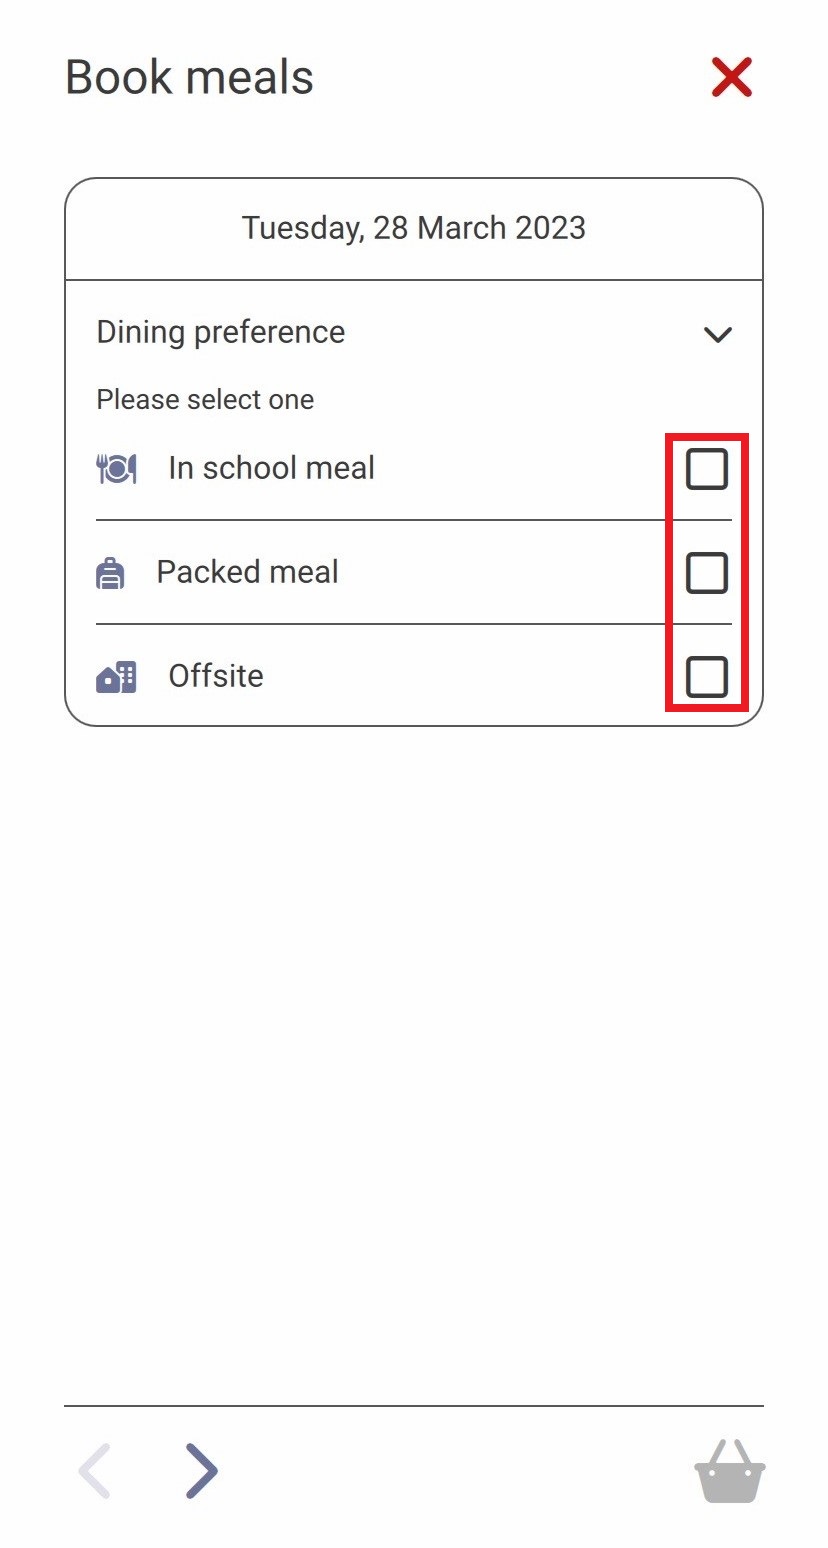Collapse the Dining preference chevron
Viewport: 828px width, 1548px height.
[x=718, y=335]
